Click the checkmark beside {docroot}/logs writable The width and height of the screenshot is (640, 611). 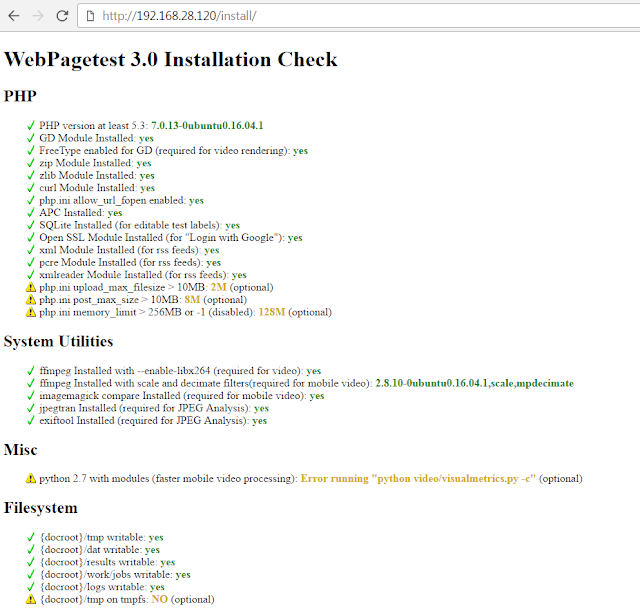click(x=31, y=587)
